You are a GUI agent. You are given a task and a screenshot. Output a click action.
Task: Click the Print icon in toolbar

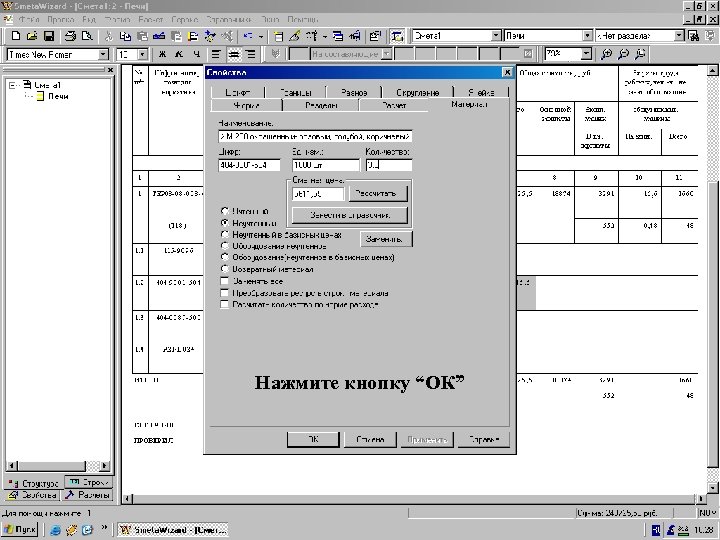tap(70, 35)
